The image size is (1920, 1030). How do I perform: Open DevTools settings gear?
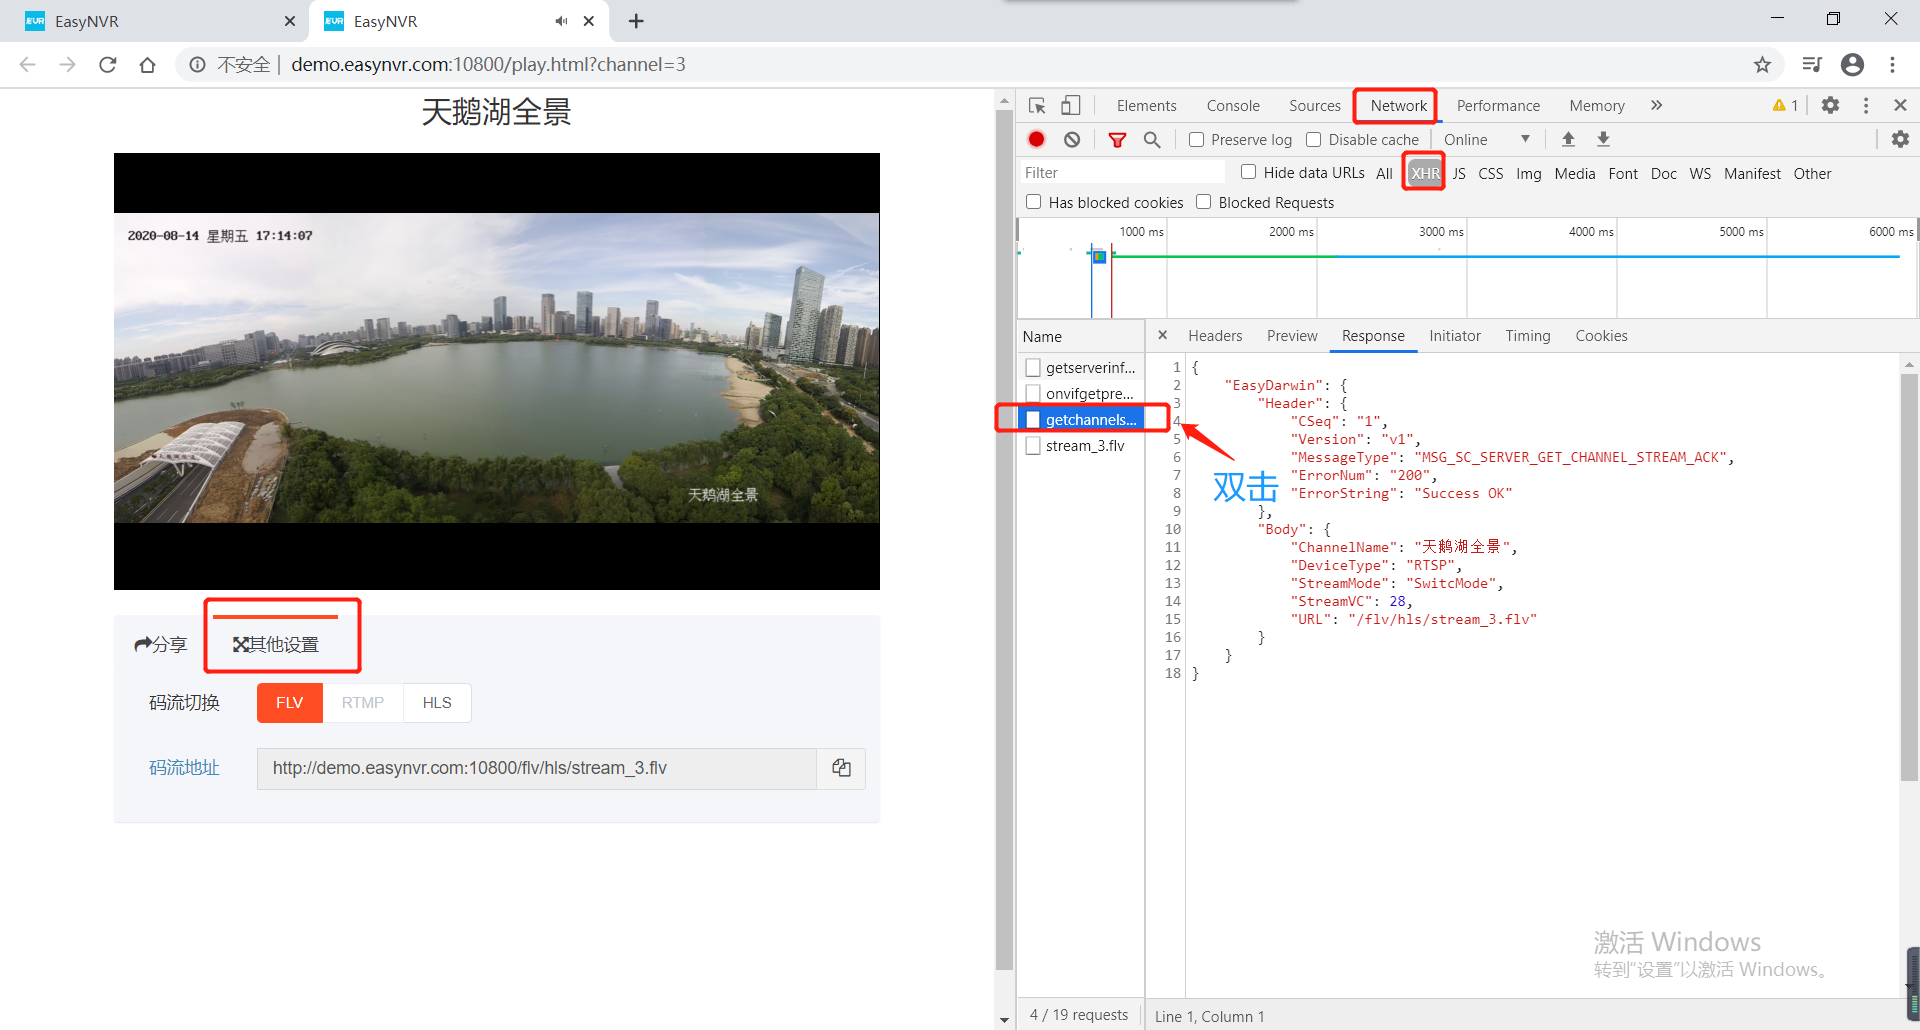1830,106
